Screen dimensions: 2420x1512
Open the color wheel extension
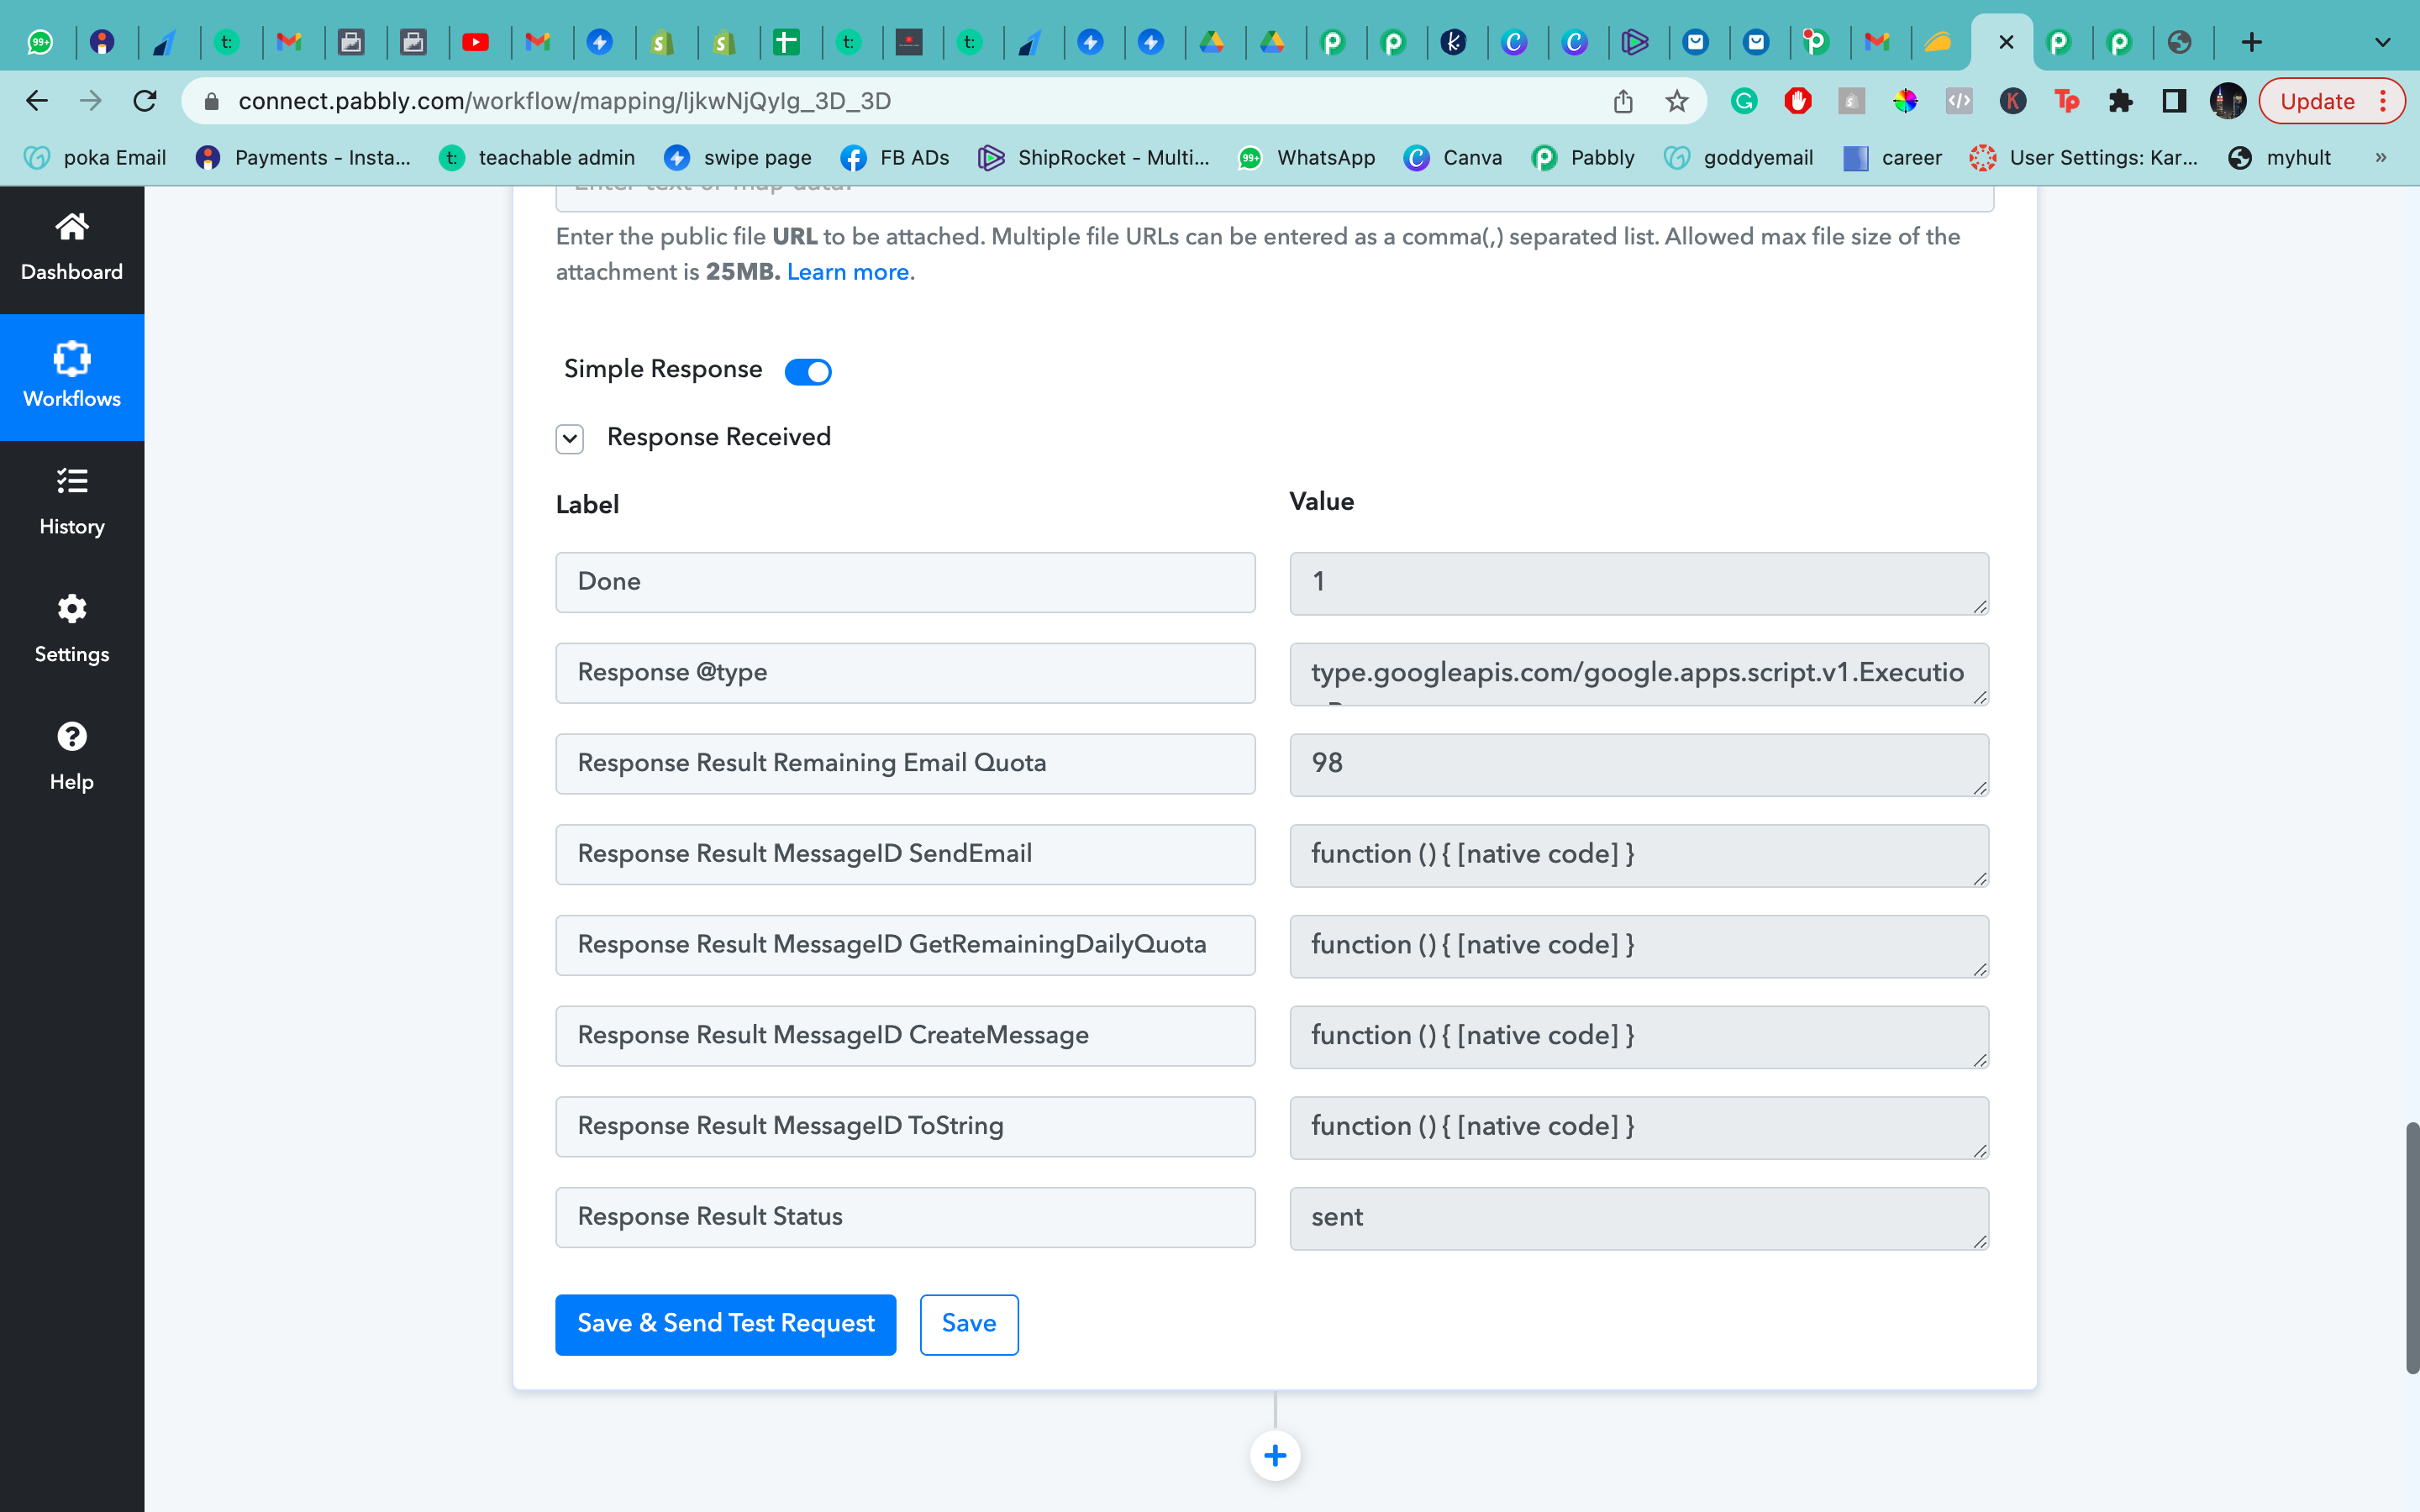(1905, 101)
